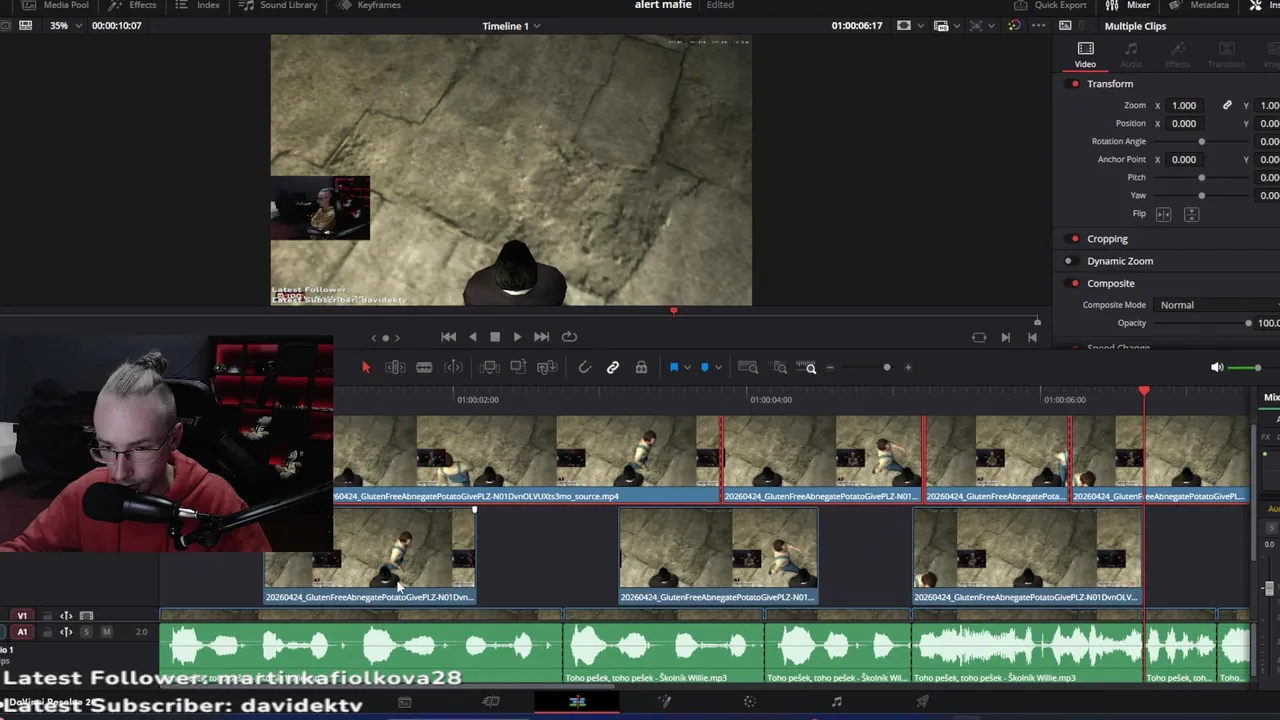Screen dimensions: 1280x720
Task: Zoom in timeline with plus button
Action: (908, 368)
